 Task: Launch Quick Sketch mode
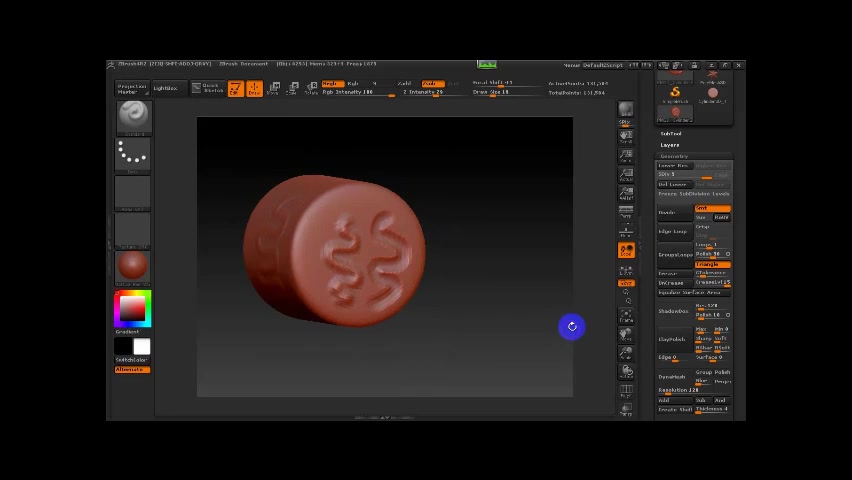click(208, 89)
